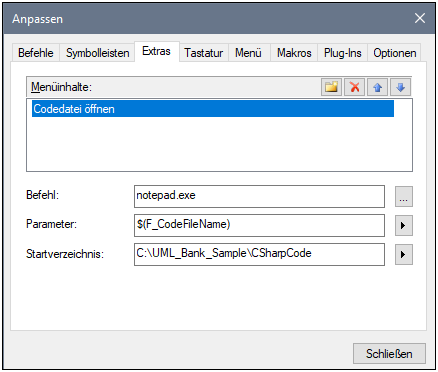Expand the Parameter arrow menu

pyautogui.click(x=404, y=226)
